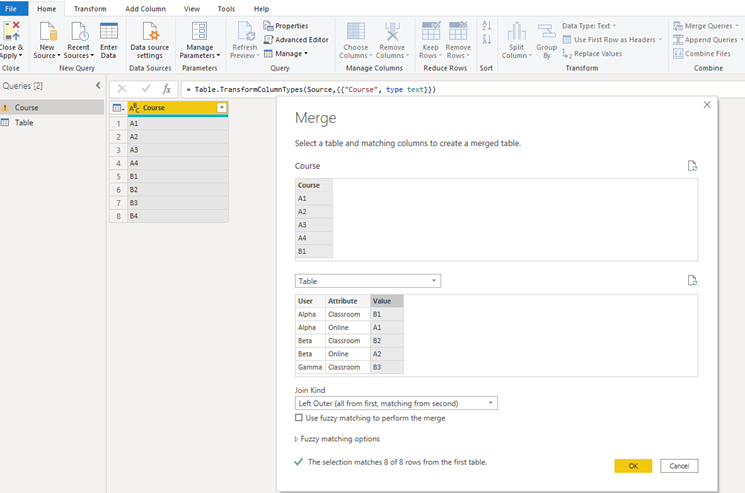Screen dimensions: 745x493
Task: Refresh the second table preview in the Merge dialog
Action: (x=692, y=281)
